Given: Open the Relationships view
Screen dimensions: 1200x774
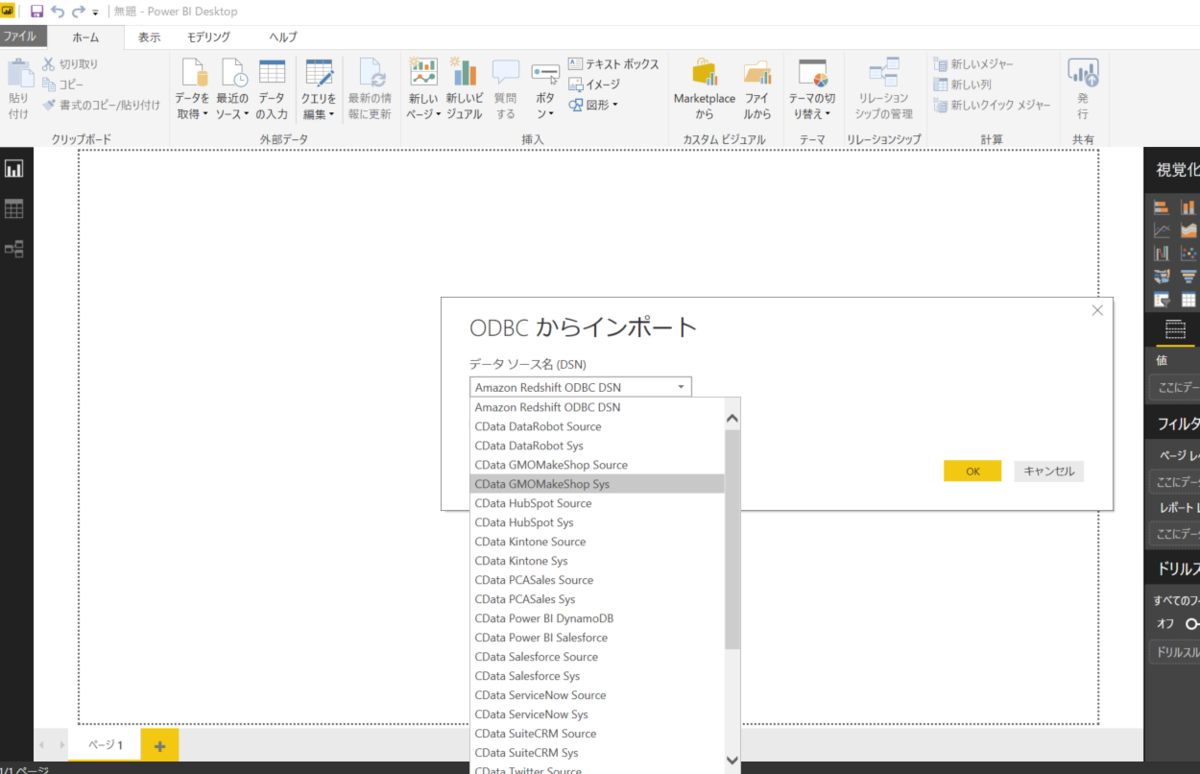Looking at the screenshot, I should [15, 249].
